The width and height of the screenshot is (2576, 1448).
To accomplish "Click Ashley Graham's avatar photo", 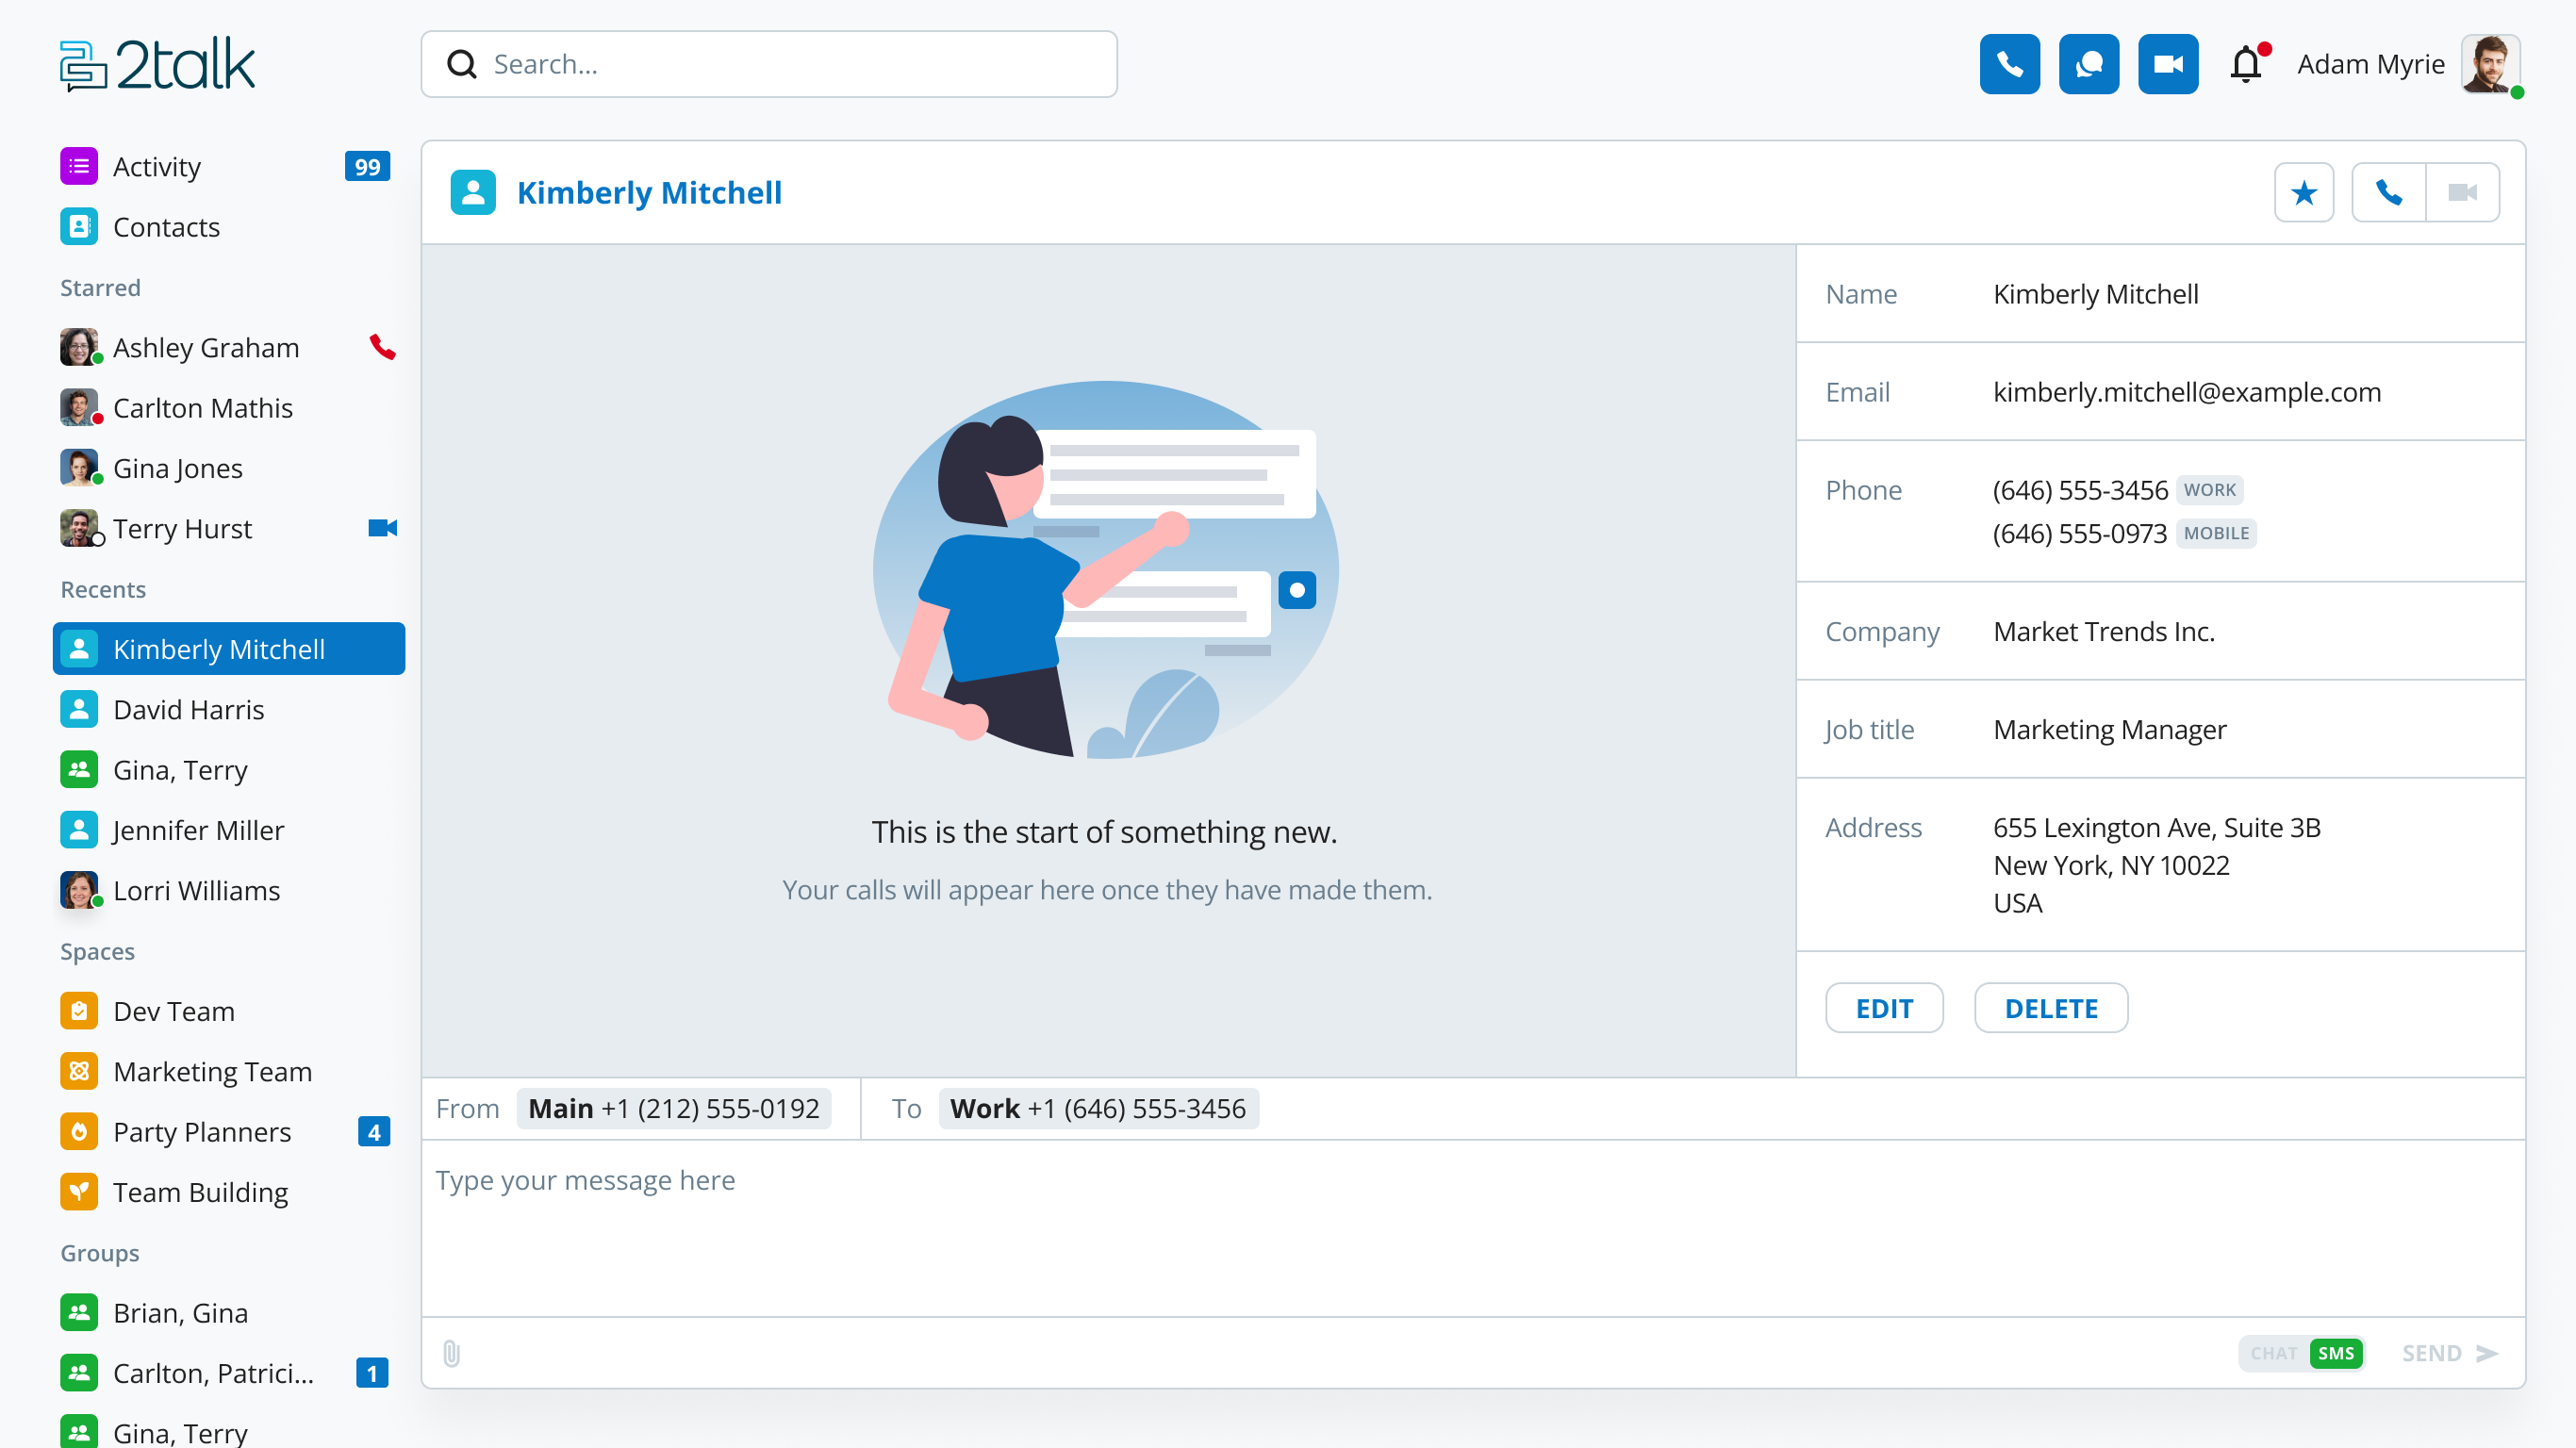I will (x=79, y=347).
